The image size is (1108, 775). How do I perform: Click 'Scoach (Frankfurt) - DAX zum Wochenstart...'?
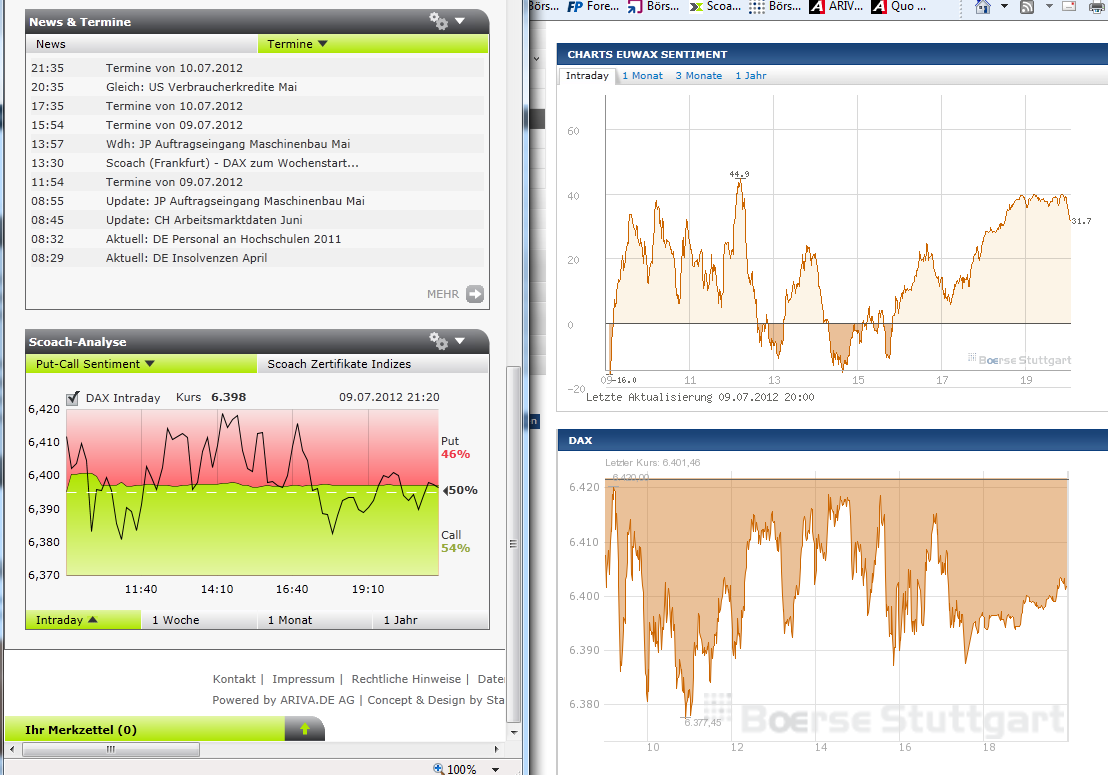click(x=232, y=163)
